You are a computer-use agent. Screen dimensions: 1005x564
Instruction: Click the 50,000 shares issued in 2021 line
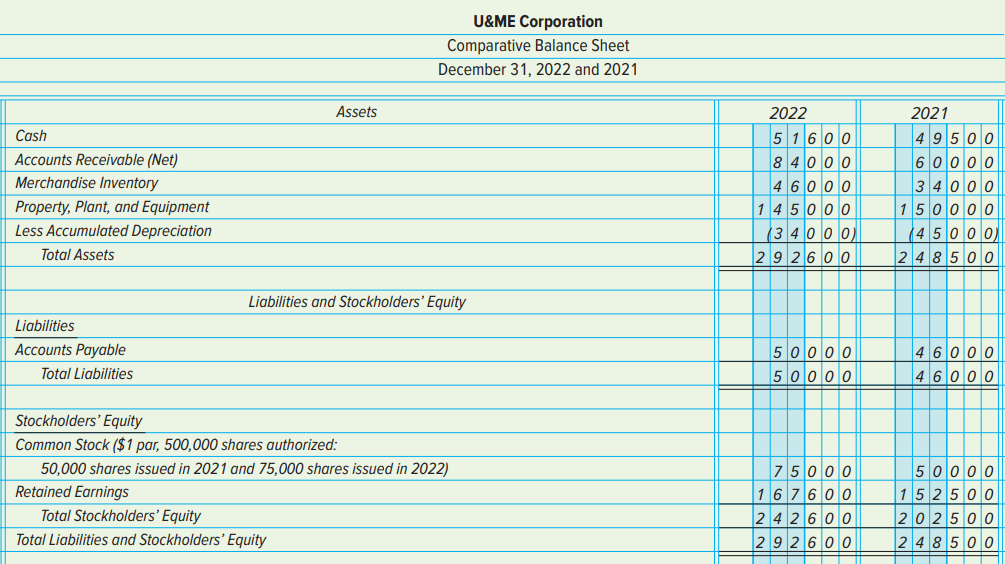[244, 469]
